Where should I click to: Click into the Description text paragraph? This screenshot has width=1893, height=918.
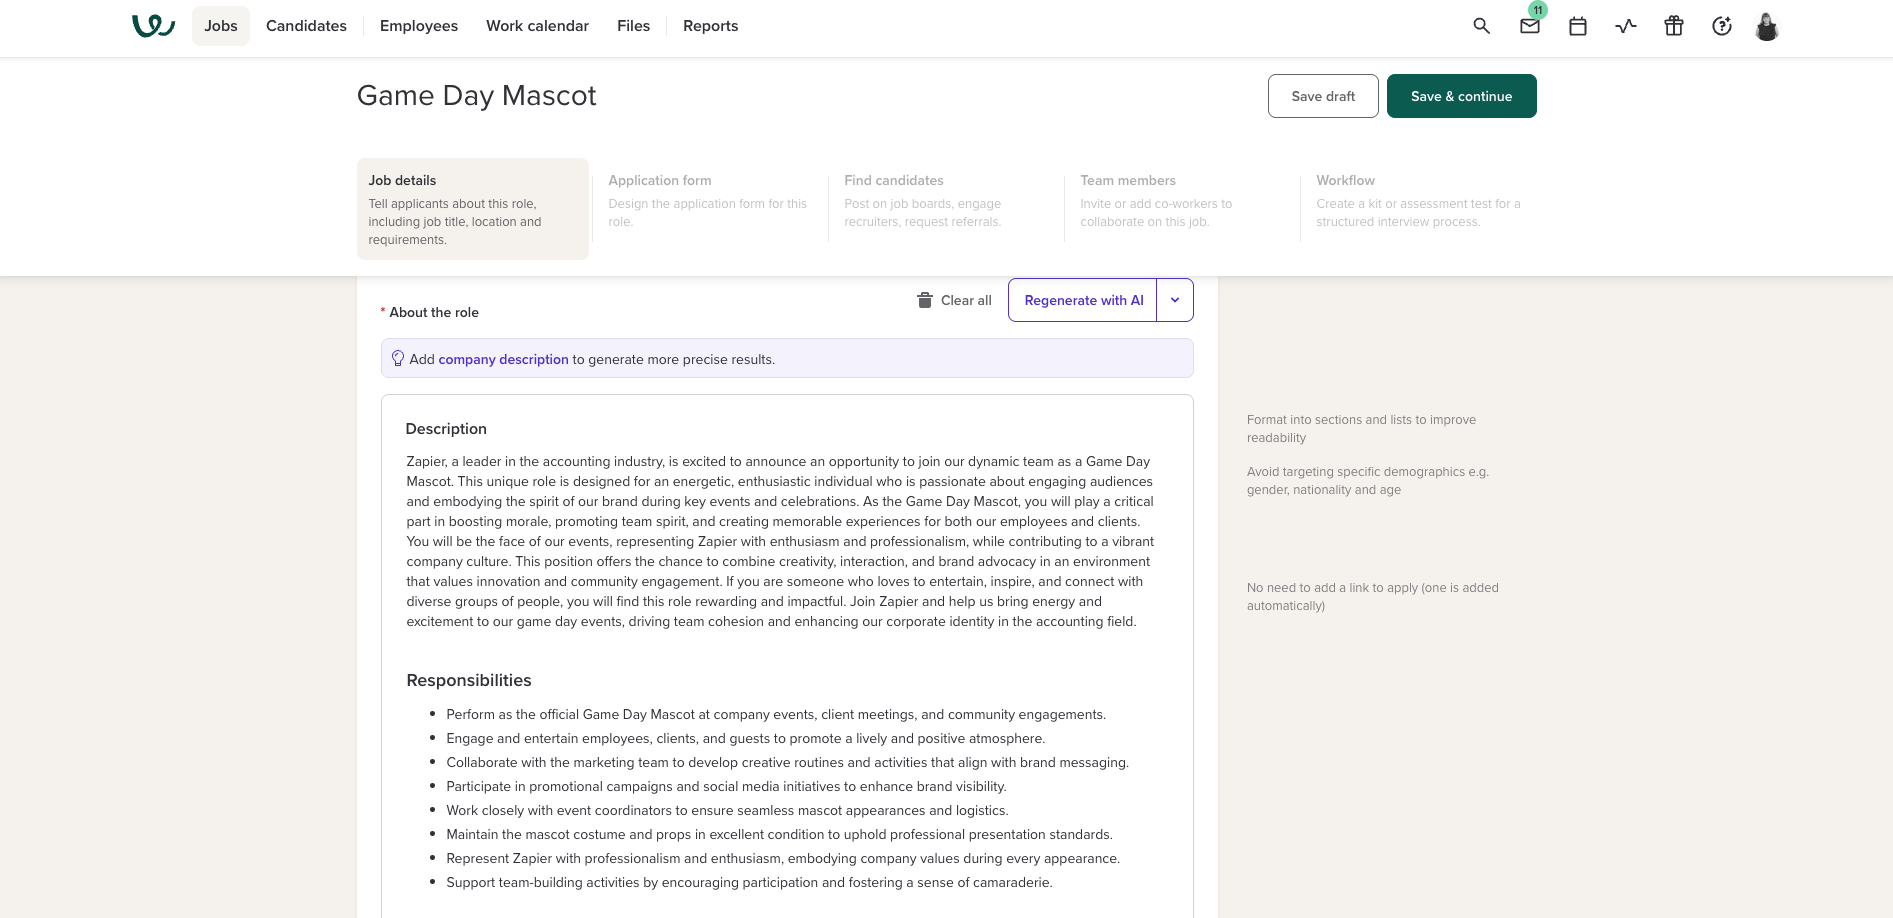[x=780, y=541]
